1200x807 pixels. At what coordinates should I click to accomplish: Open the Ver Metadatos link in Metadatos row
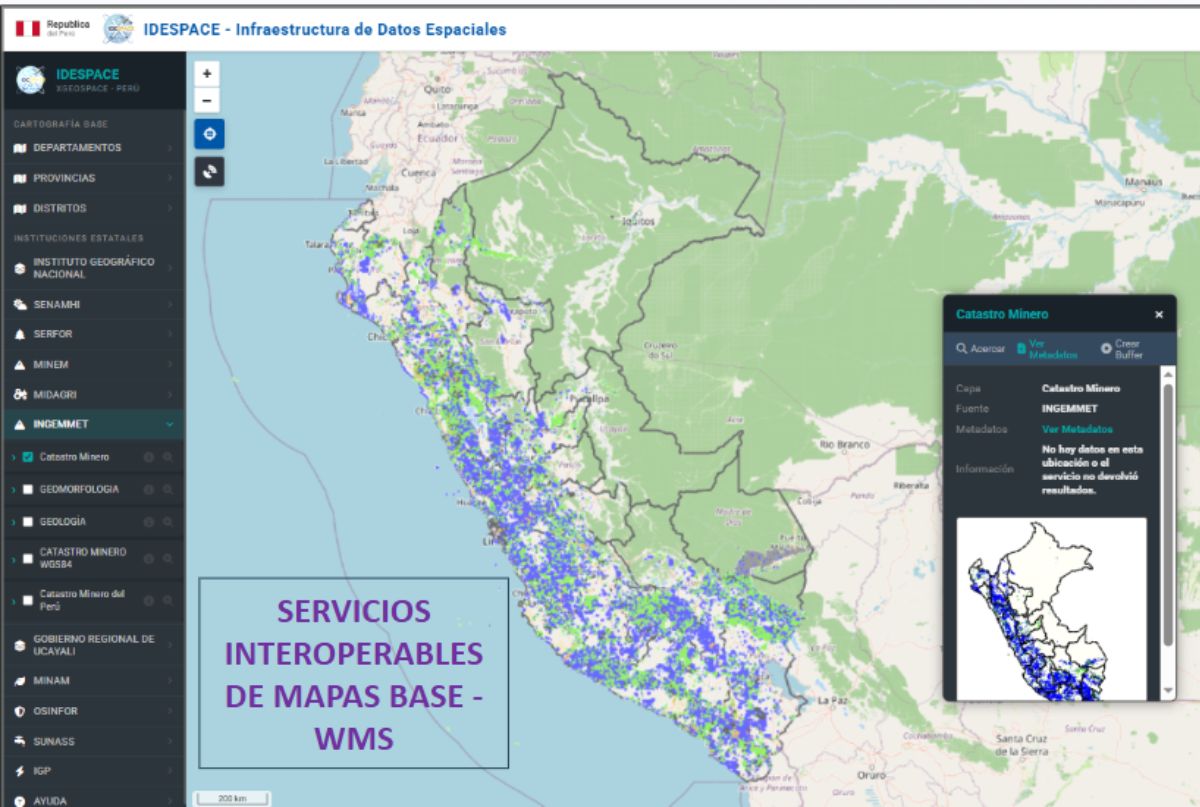pos(1078,429)
